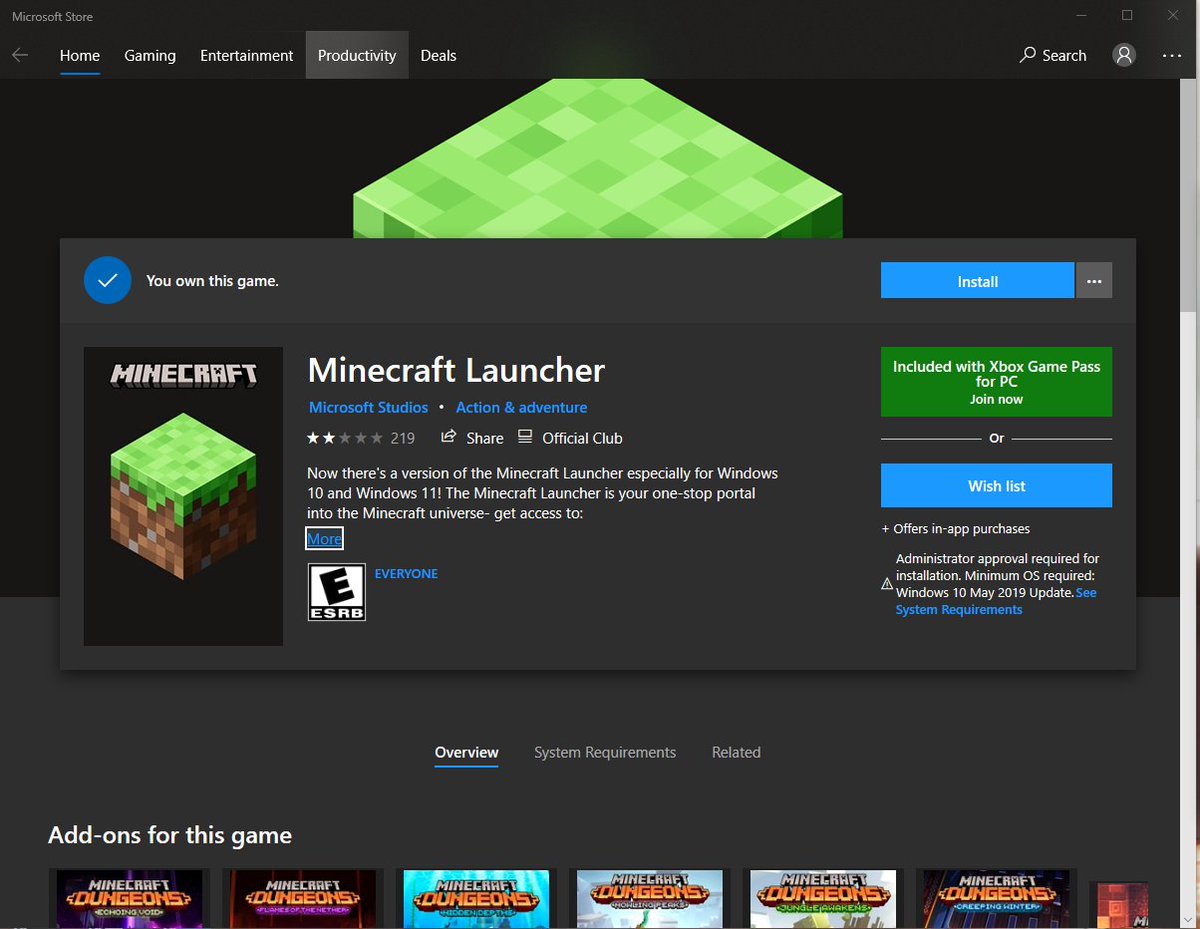Click the blue Install button

[977, 281]
